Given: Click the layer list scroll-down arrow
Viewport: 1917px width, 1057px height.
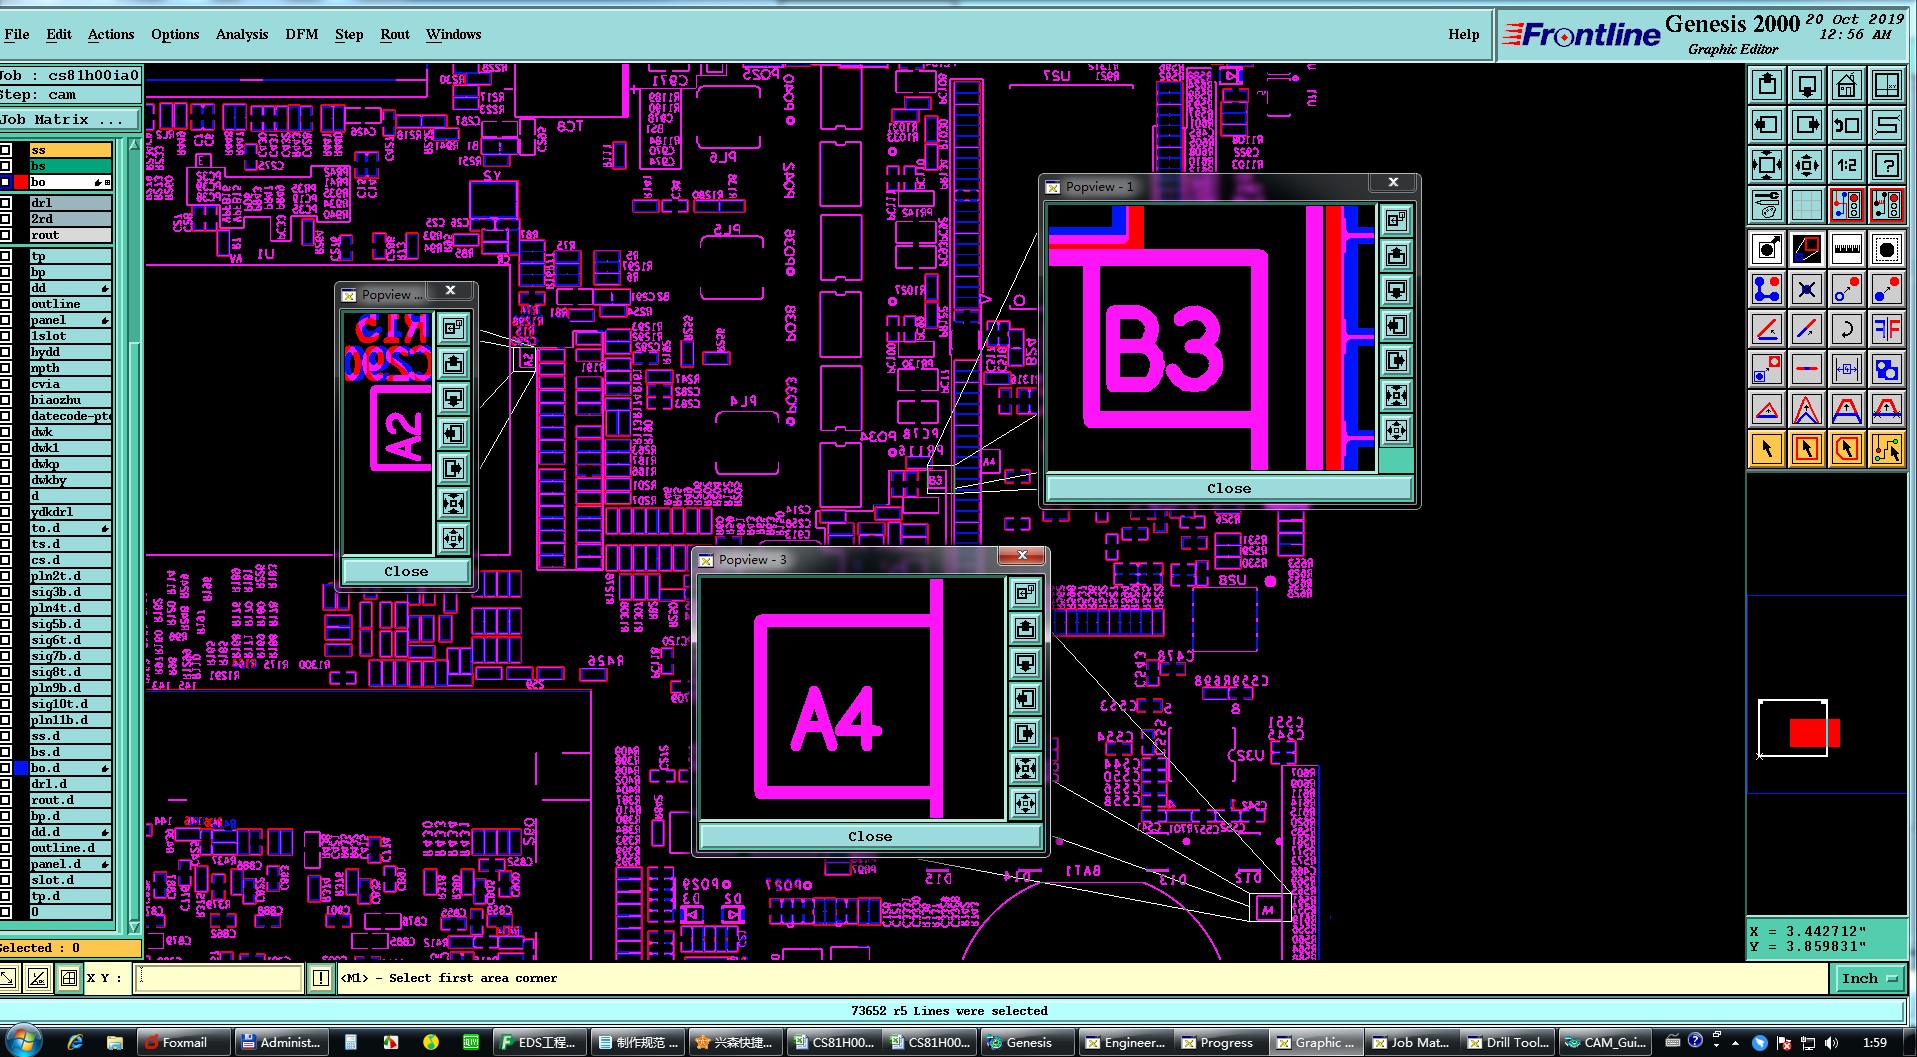Looking at the screenshot, I should (134, 928).
